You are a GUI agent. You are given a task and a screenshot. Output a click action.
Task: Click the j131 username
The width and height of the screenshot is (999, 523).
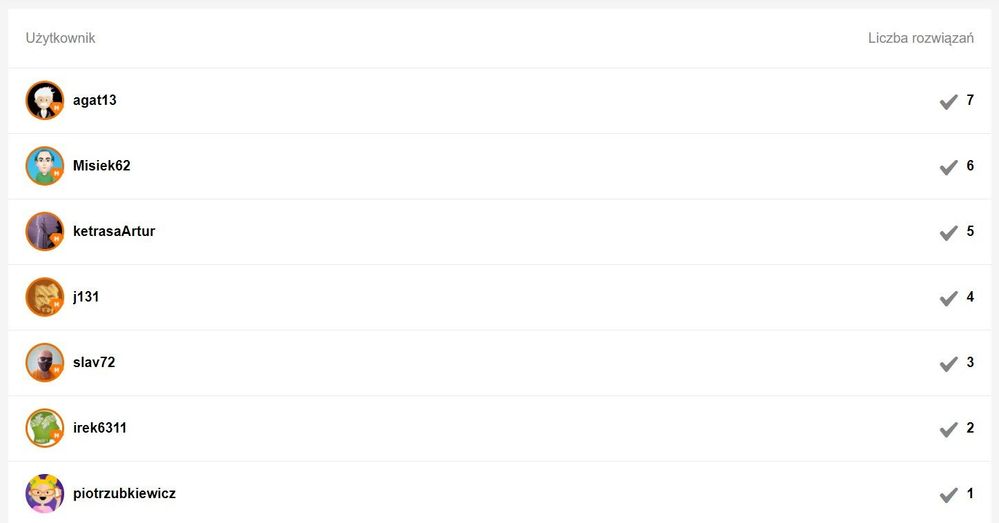tap(86, 297)
